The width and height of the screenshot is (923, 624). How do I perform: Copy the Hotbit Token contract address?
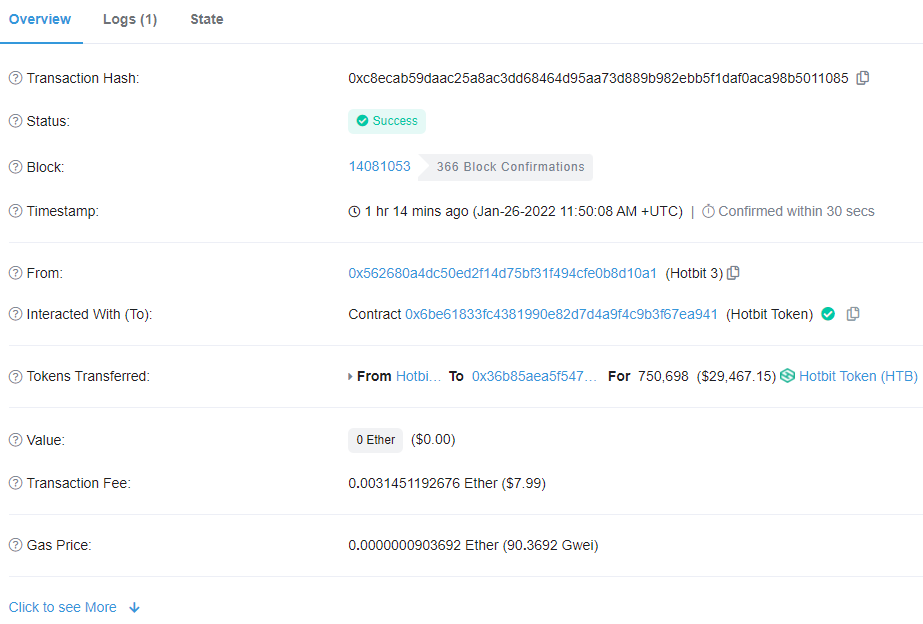(853, 314)
